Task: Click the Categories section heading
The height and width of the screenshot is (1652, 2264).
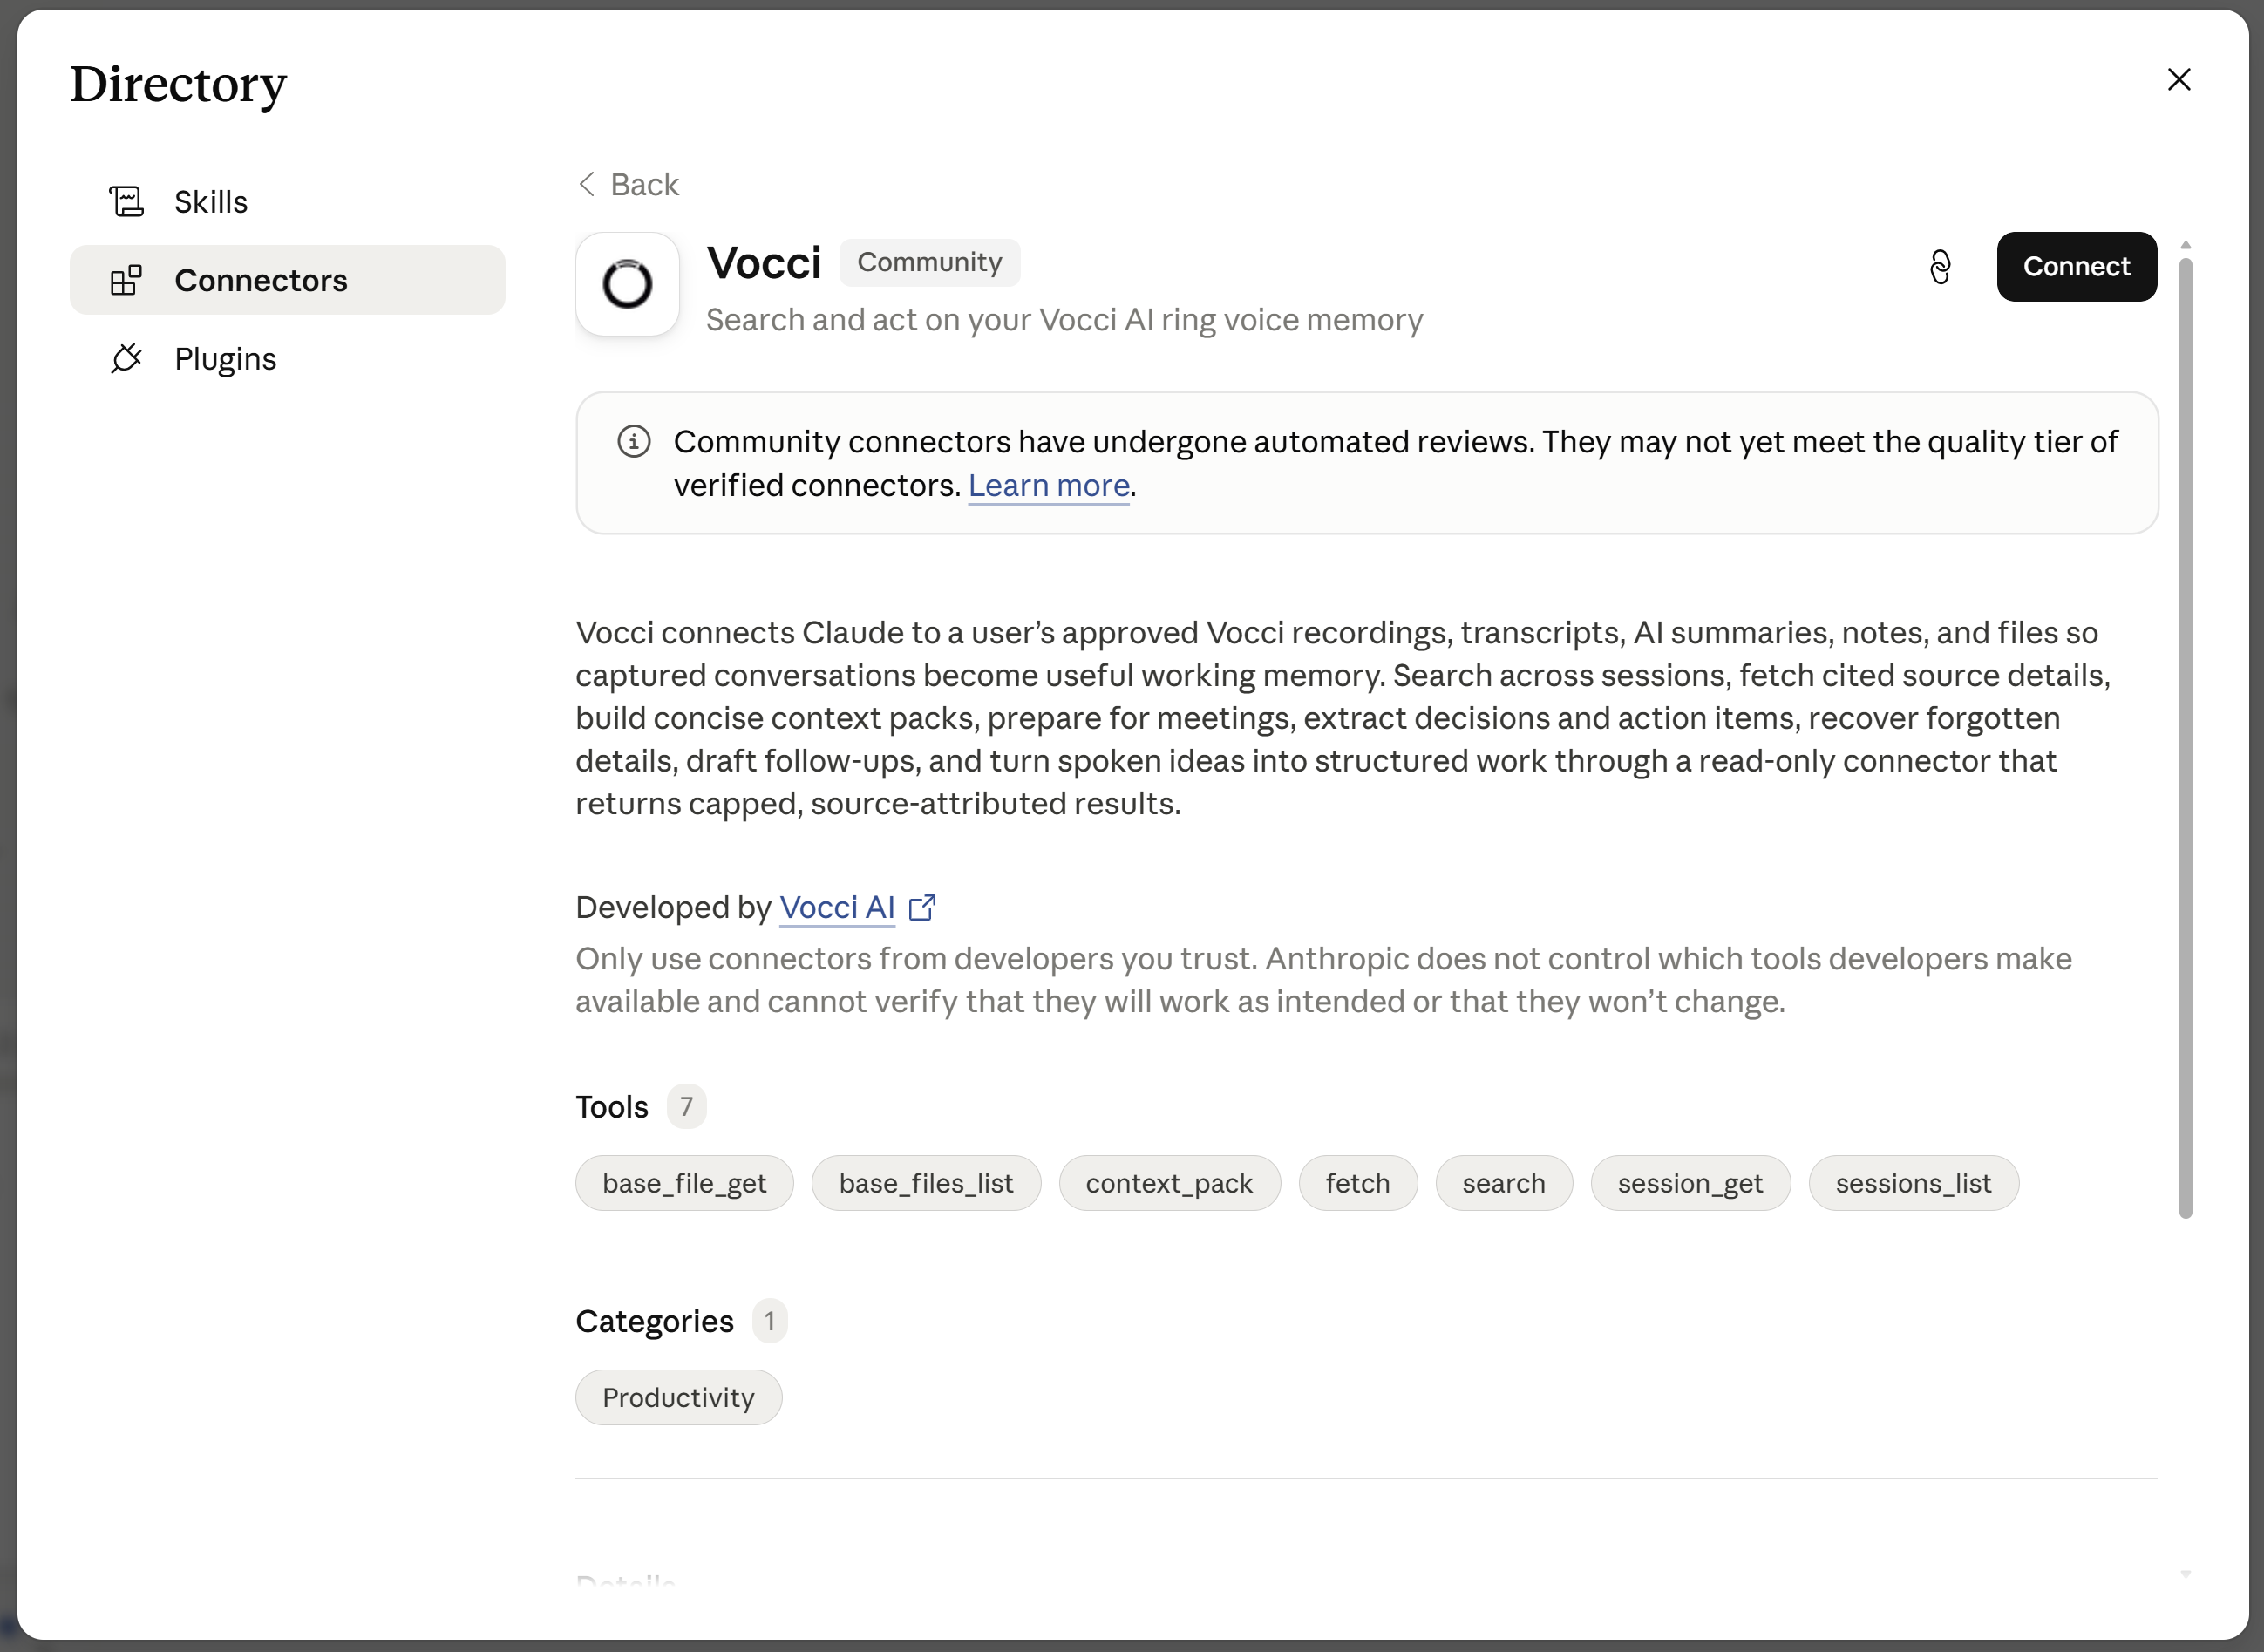Action: tap(655, 1321)
